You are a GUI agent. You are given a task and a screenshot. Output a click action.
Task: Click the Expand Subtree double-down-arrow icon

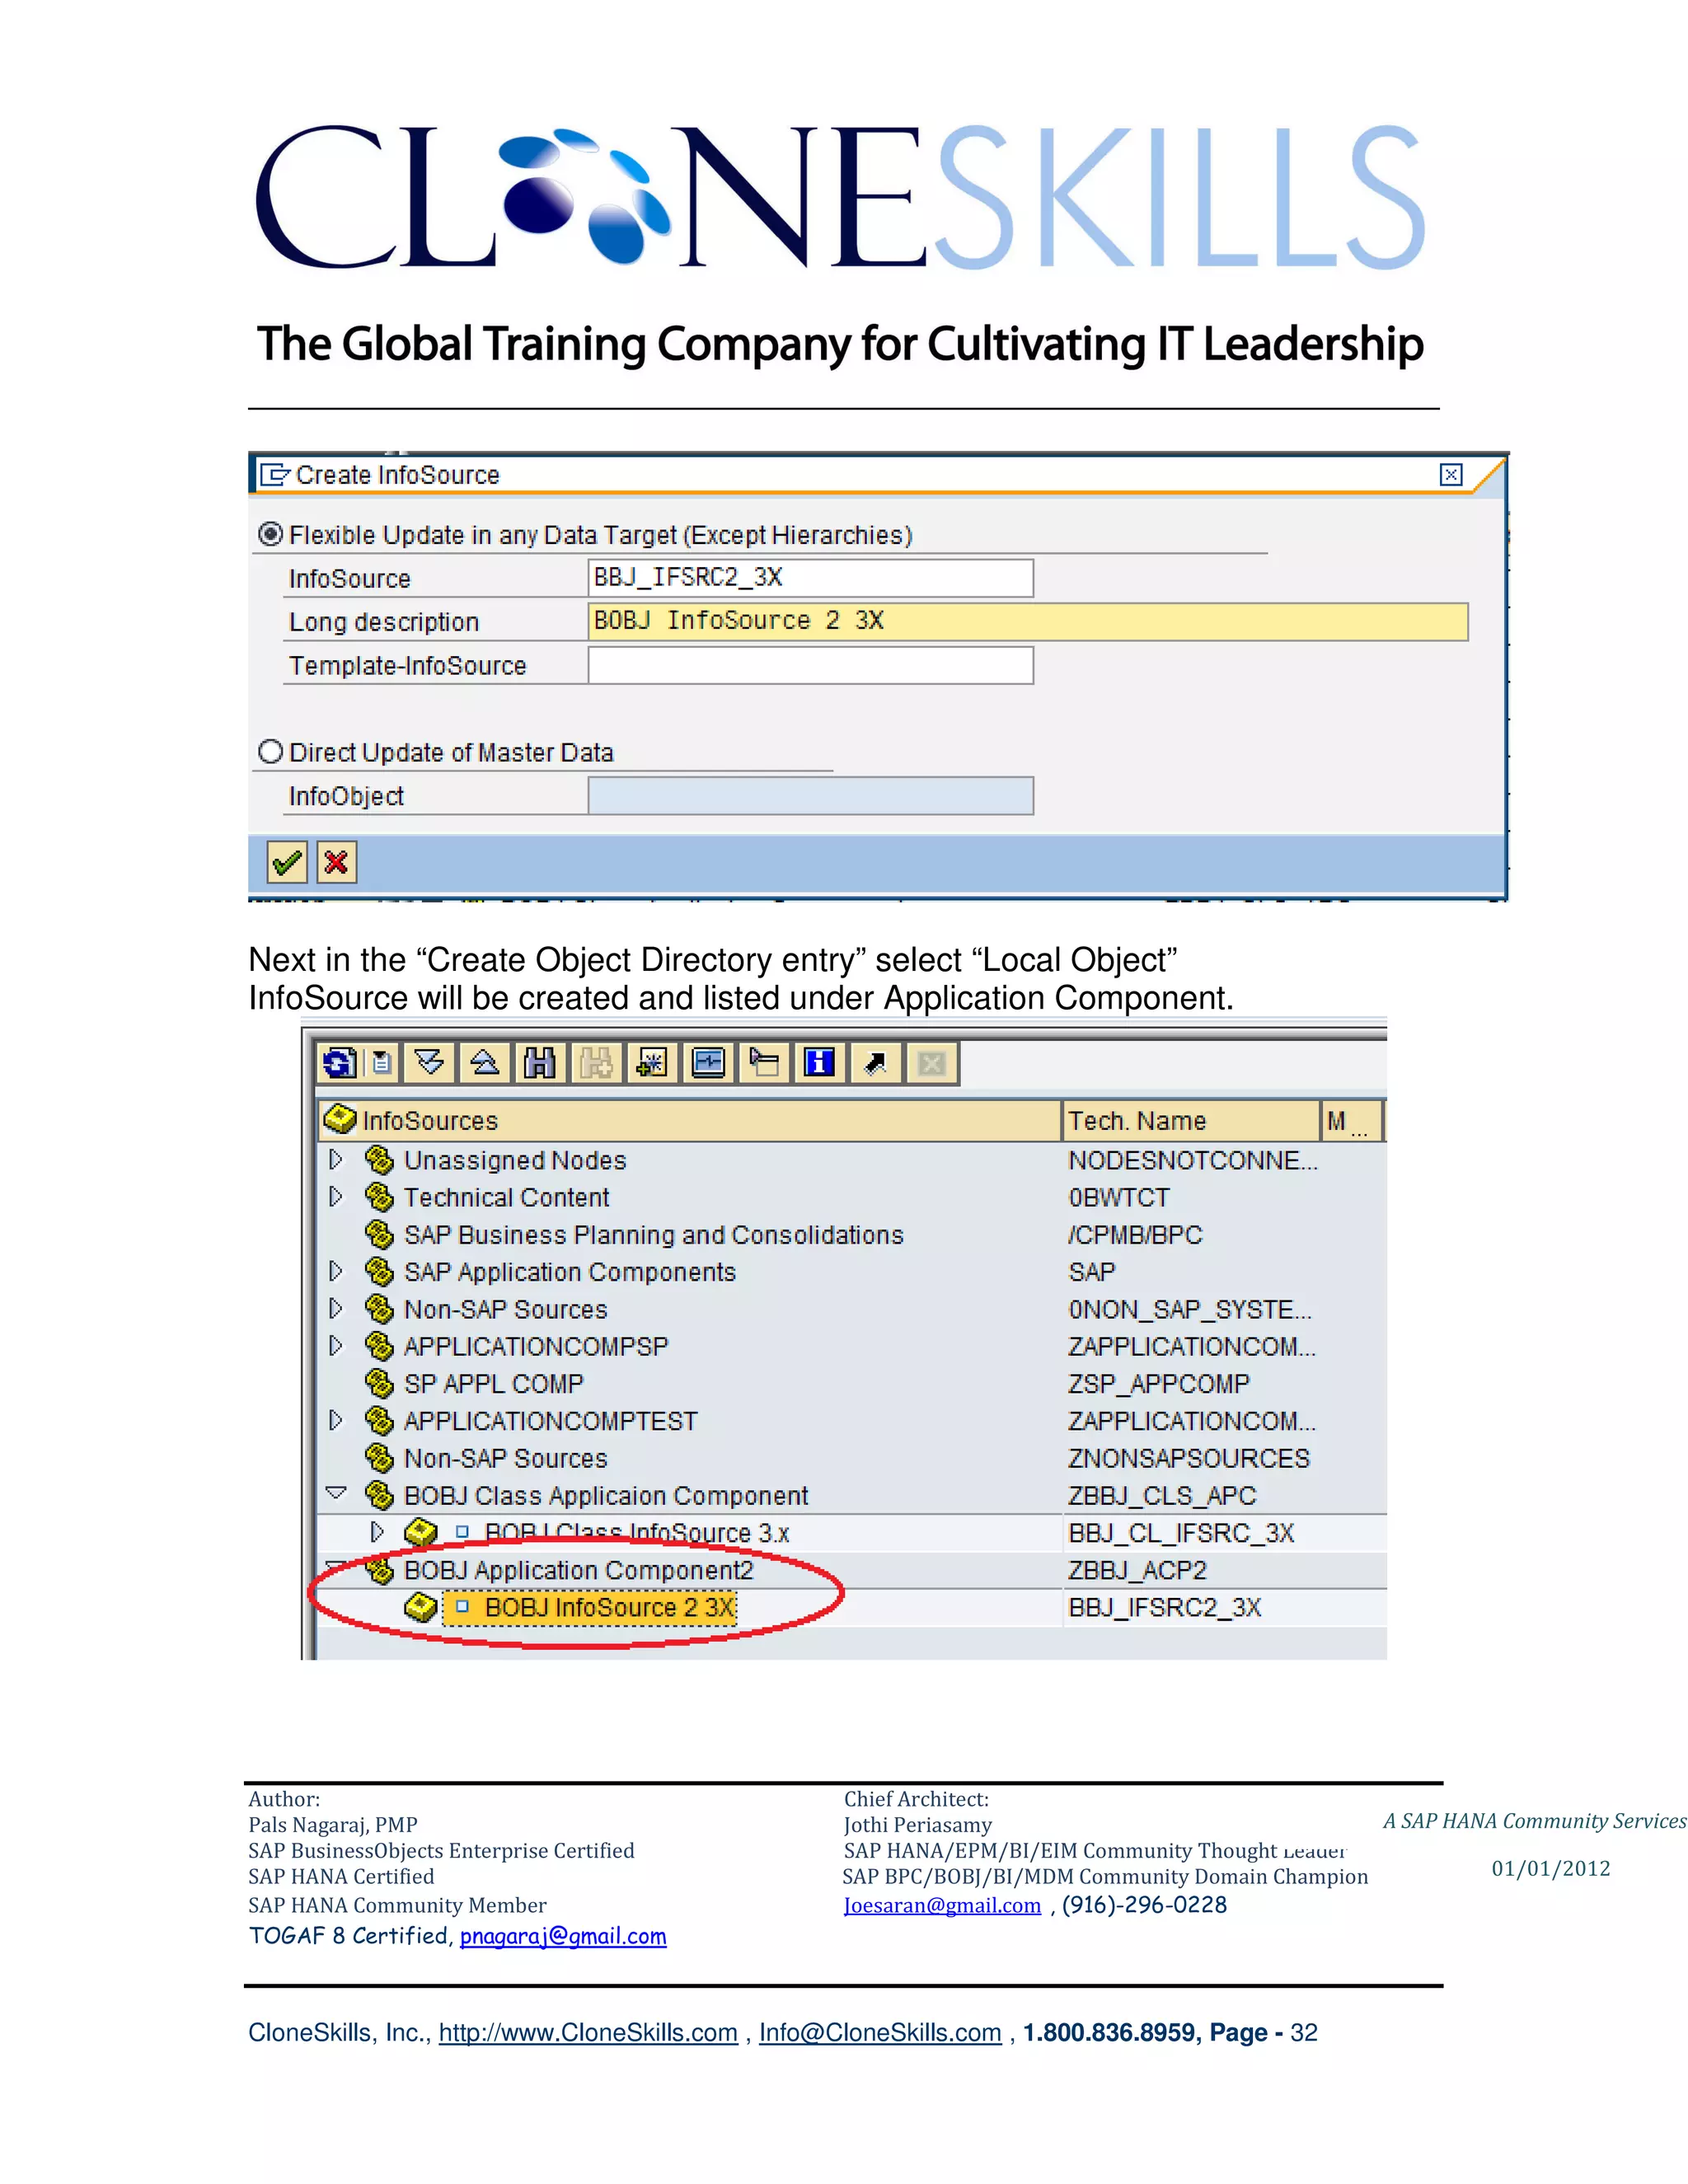coord(430,1063)
